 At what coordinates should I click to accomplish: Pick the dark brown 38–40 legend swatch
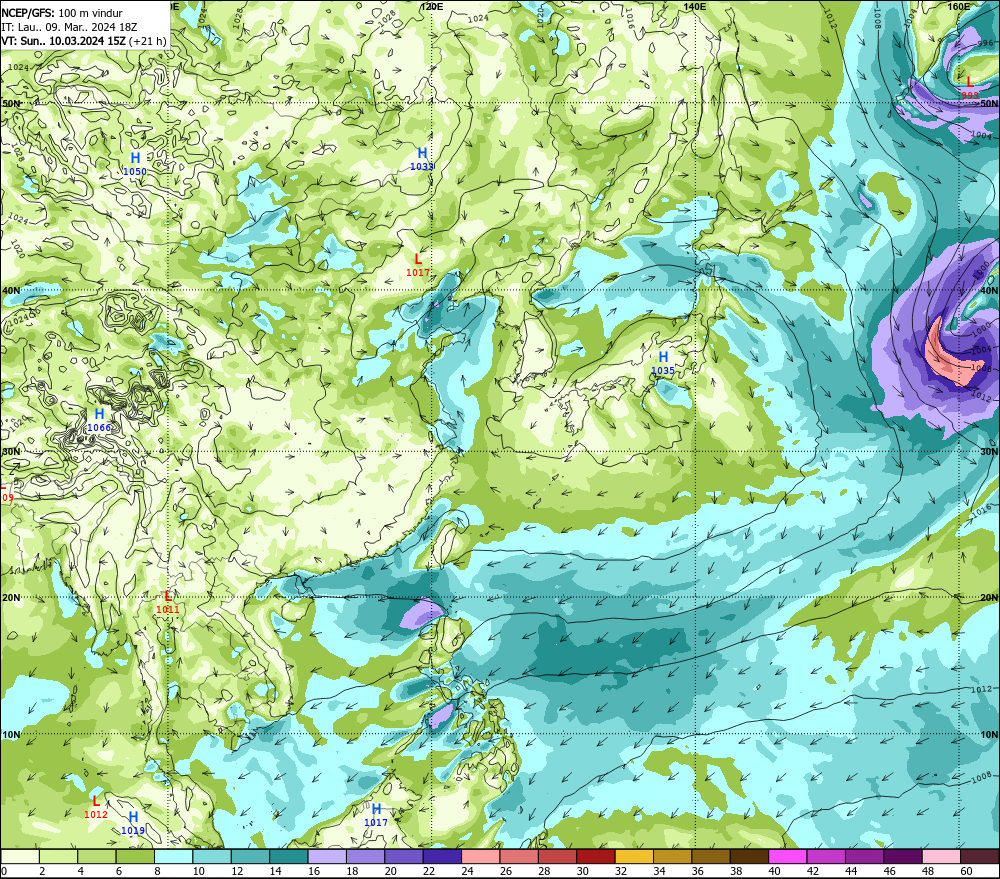749,856
